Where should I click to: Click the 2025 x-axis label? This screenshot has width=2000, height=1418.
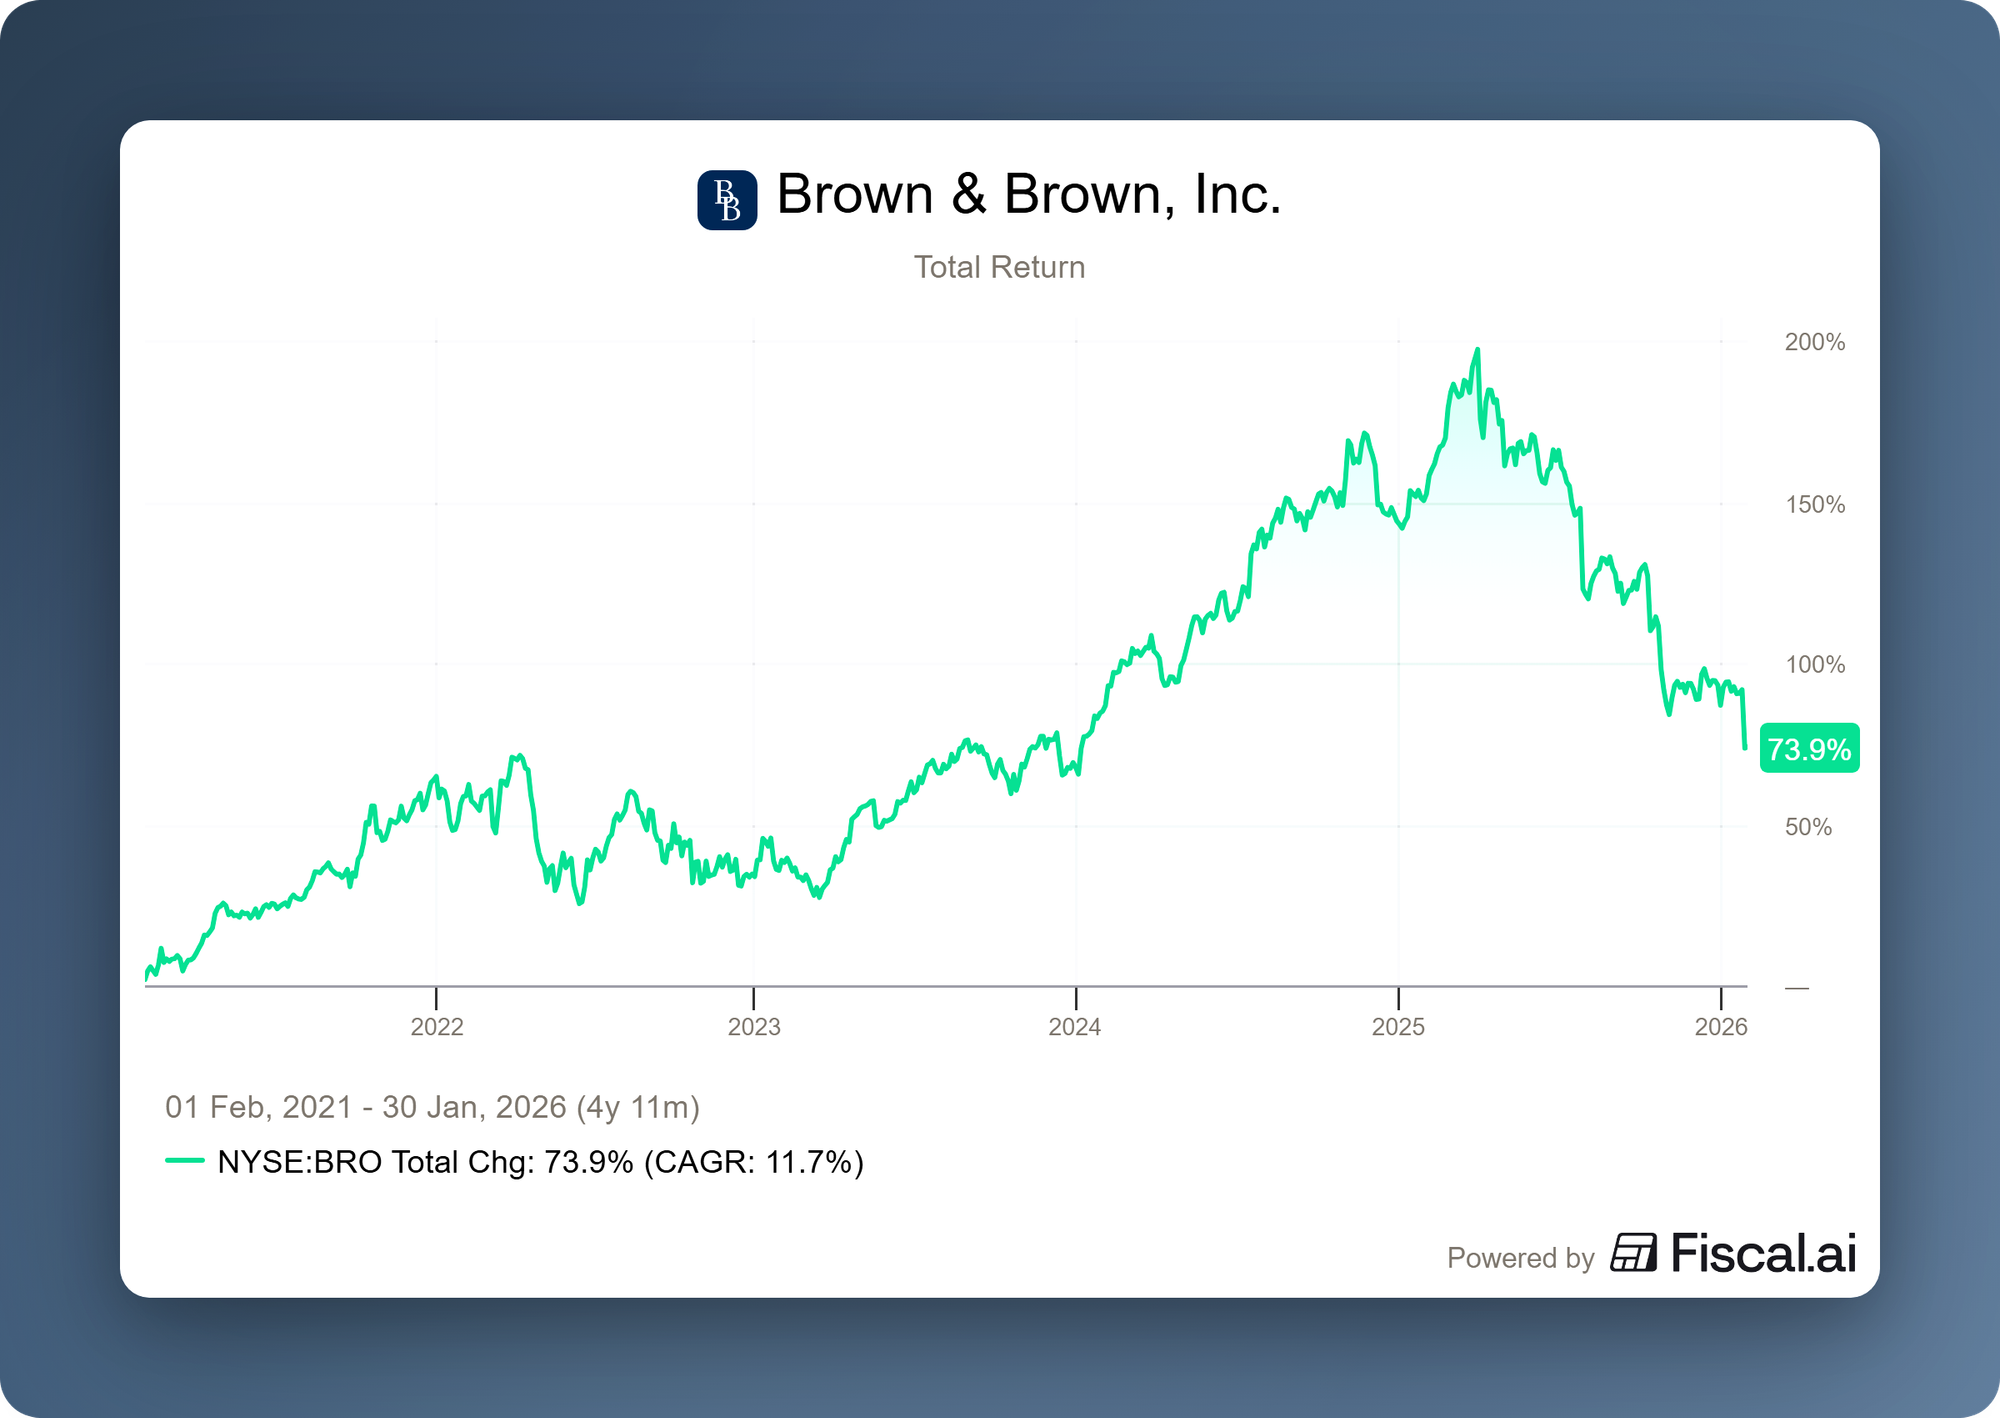click(x=1398, y=1027)
